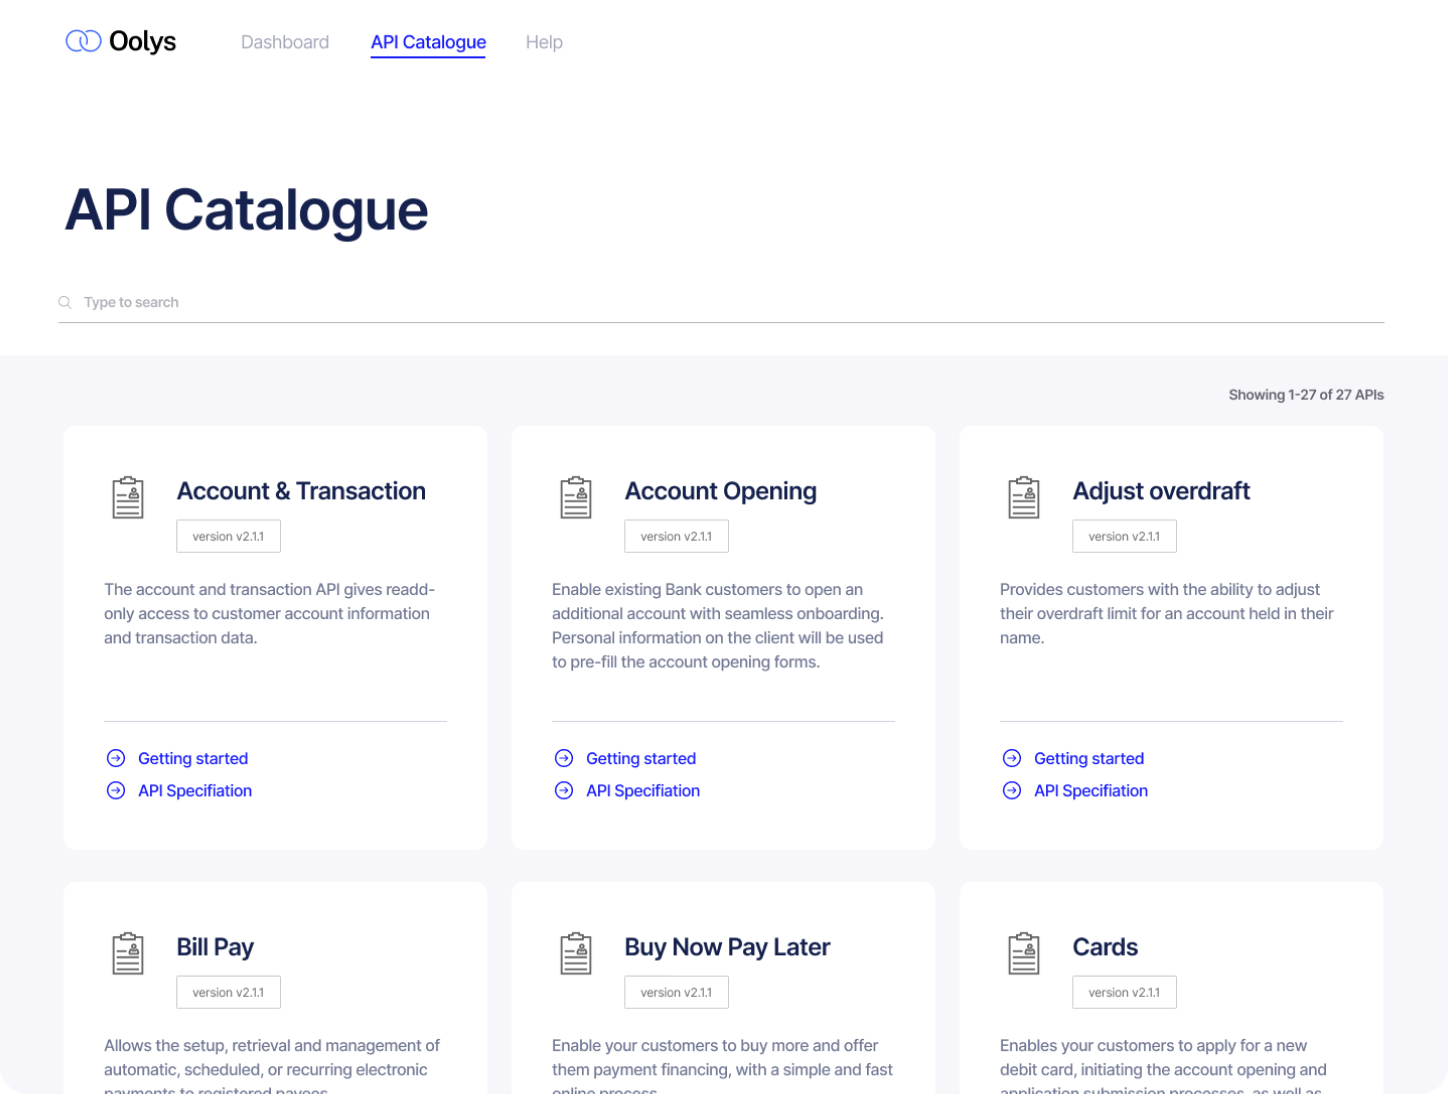Screen dimensions: 1448x1094
Task: Click the Cards card title
Action: tap(1105, 947)
